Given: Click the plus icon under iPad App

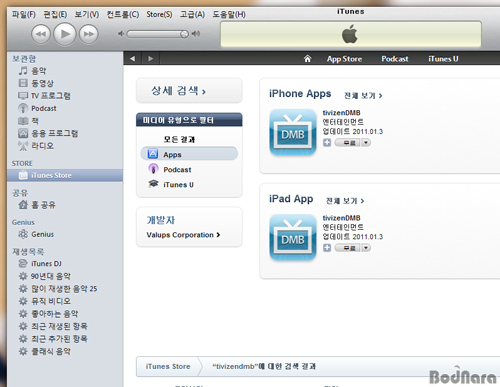Looking at the screenshot, I should [327, 248].
